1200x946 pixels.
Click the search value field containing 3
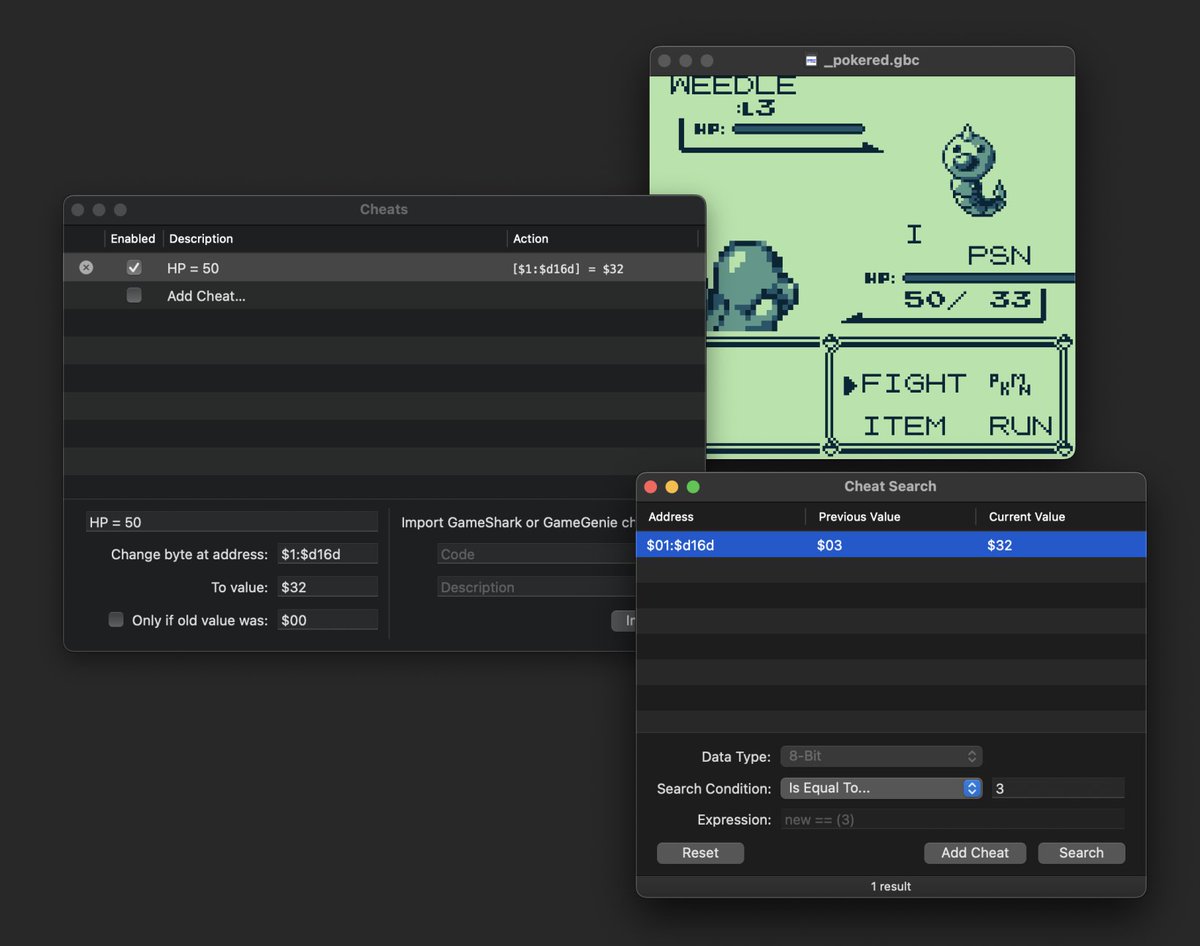pyautogui.click(x=1058, y=788)
